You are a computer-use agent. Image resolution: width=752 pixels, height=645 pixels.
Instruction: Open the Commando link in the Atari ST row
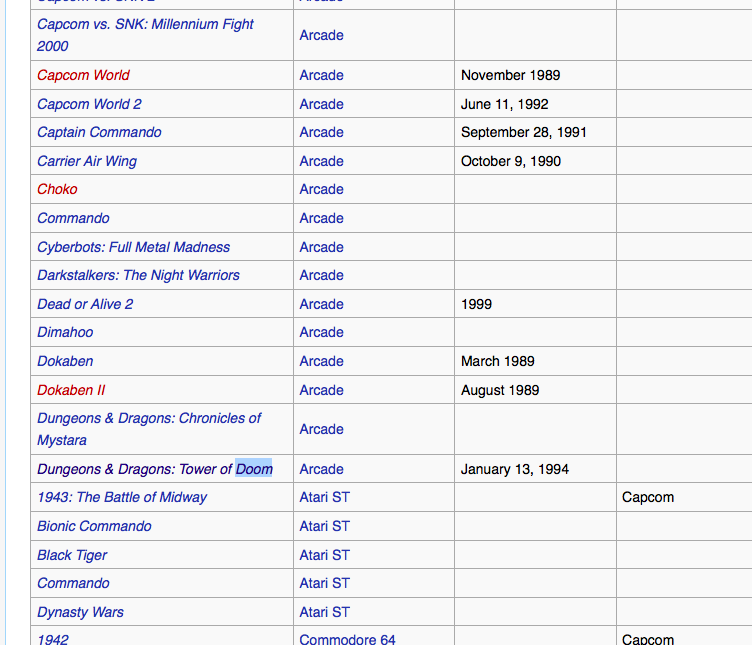click(73, 583)
